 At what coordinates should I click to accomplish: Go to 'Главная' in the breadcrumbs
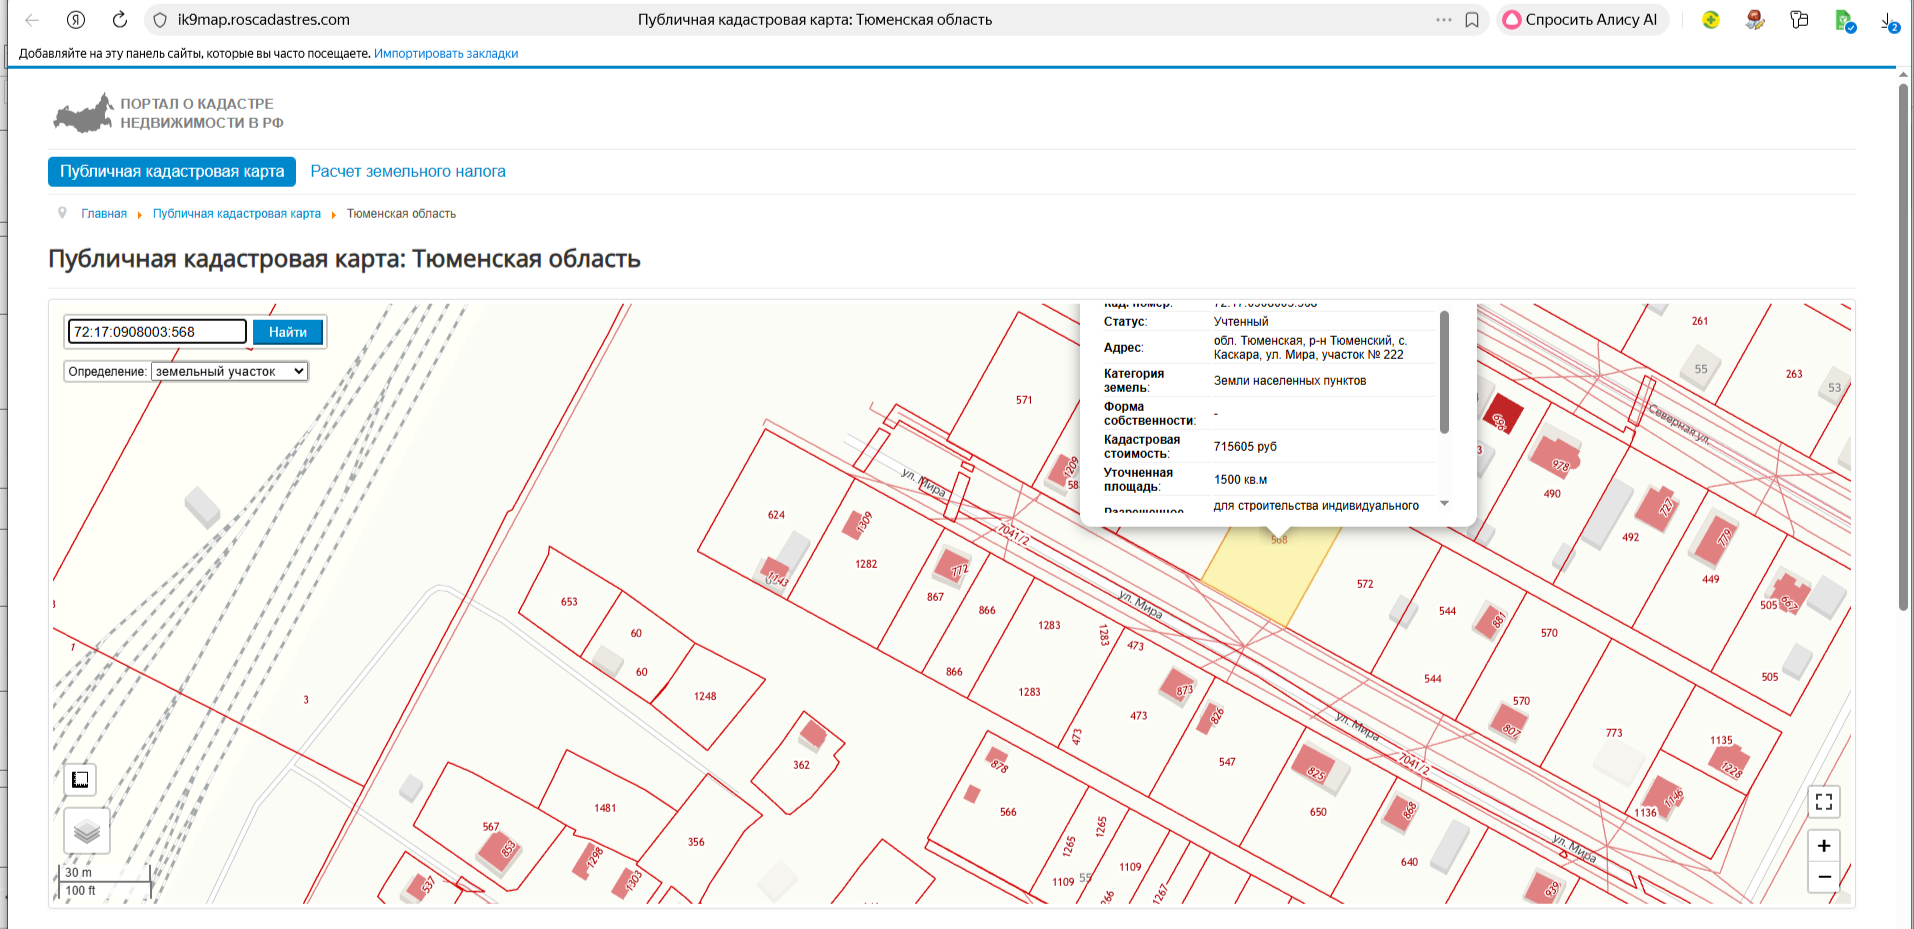pyautogui.click(x=104, y=214)
